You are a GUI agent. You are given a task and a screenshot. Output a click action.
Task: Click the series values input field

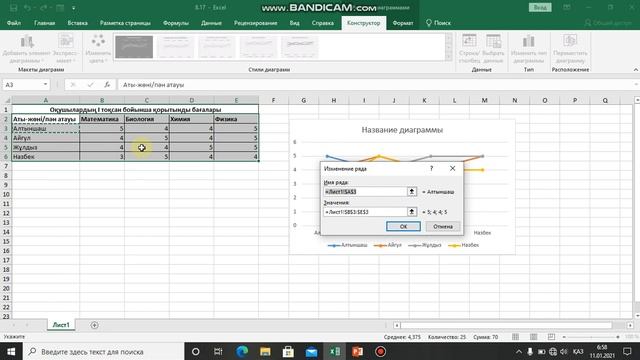(365, 211)
